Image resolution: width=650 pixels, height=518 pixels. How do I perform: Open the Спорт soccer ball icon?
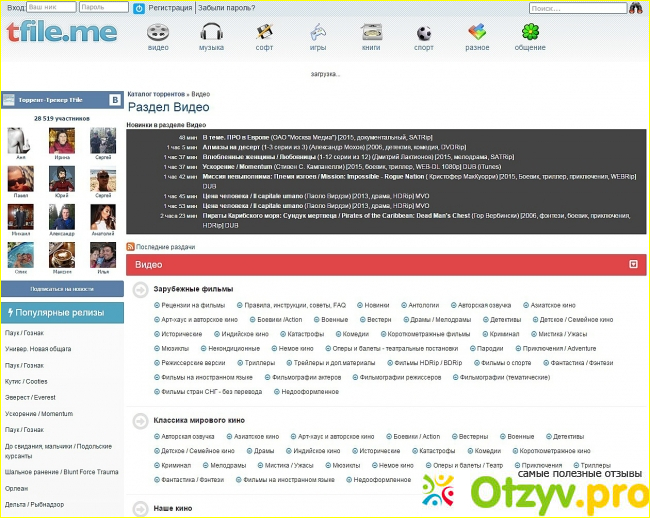tap(423, 32)
